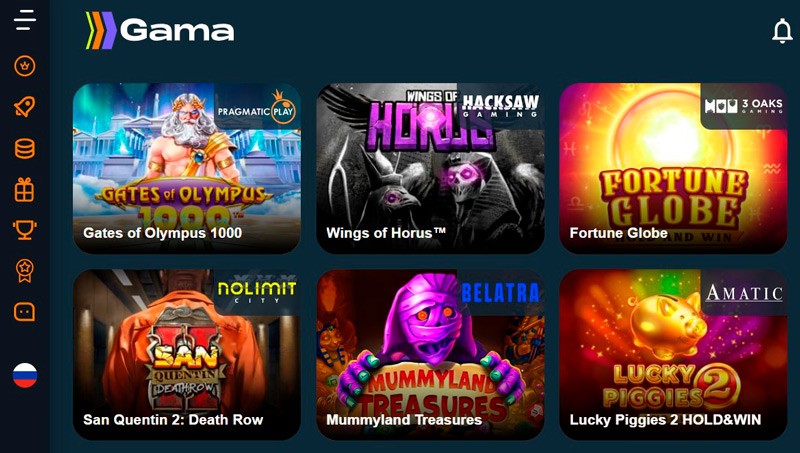Click the chat support face icon
This screenshot has width=800, height=453.
point(24,312)
